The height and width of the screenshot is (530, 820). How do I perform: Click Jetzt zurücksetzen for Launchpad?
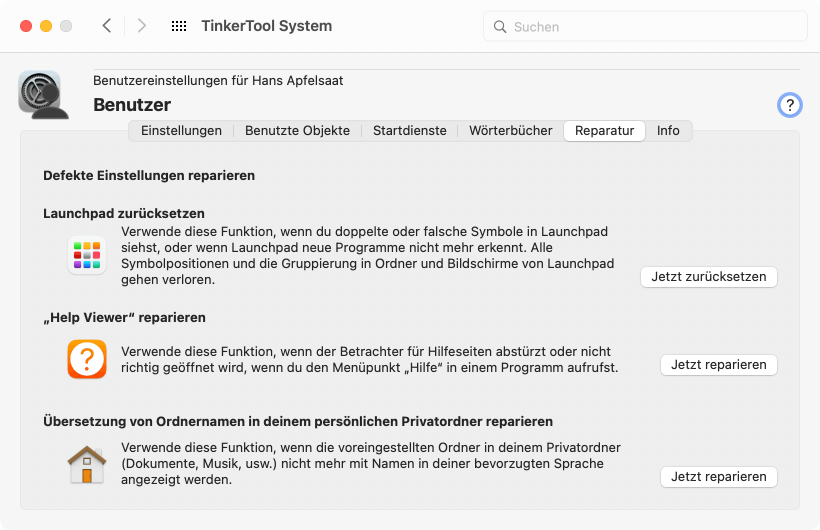pos(709,277)
